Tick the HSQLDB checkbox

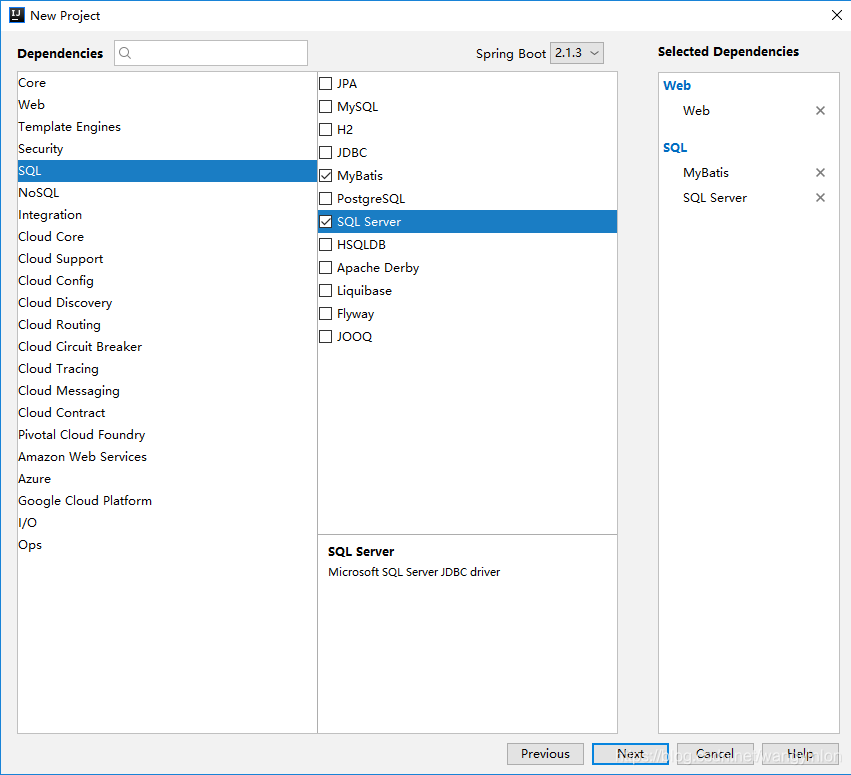tap(326, 245)
